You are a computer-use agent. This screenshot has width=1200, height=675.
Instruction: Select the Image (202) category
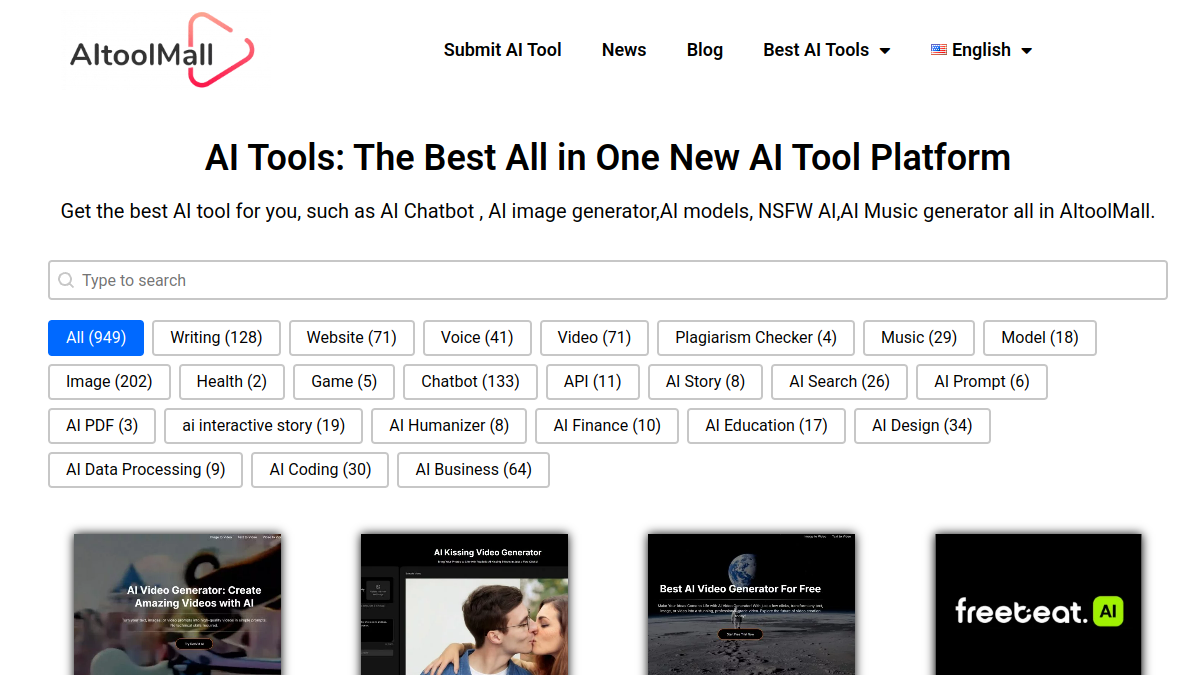[x=109, y=382]
